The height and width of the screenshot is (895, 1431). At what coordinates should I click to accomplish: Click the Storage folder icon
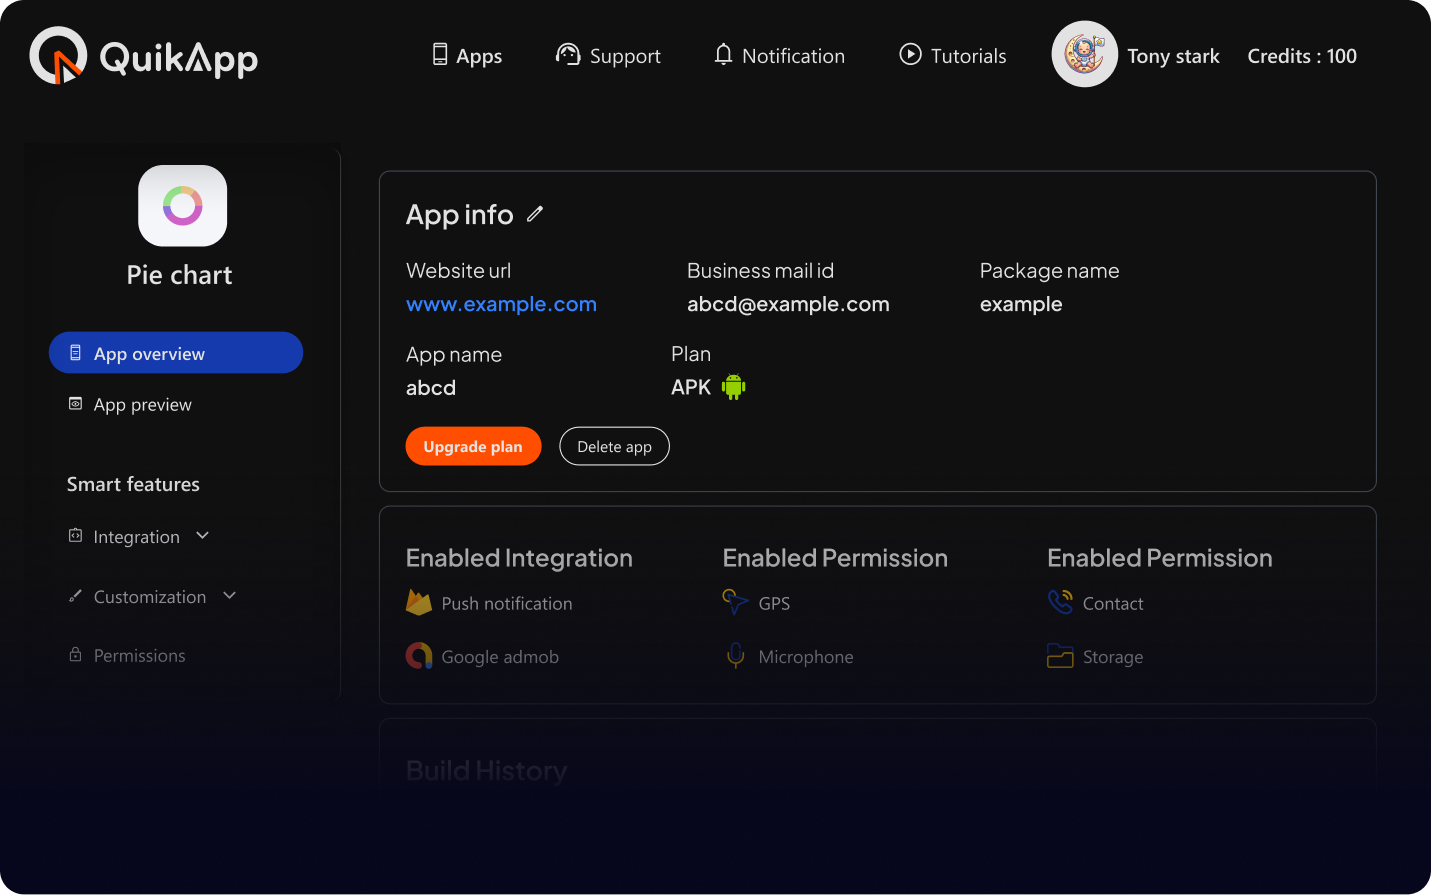pyautogui.click(x=1060, y=656)
